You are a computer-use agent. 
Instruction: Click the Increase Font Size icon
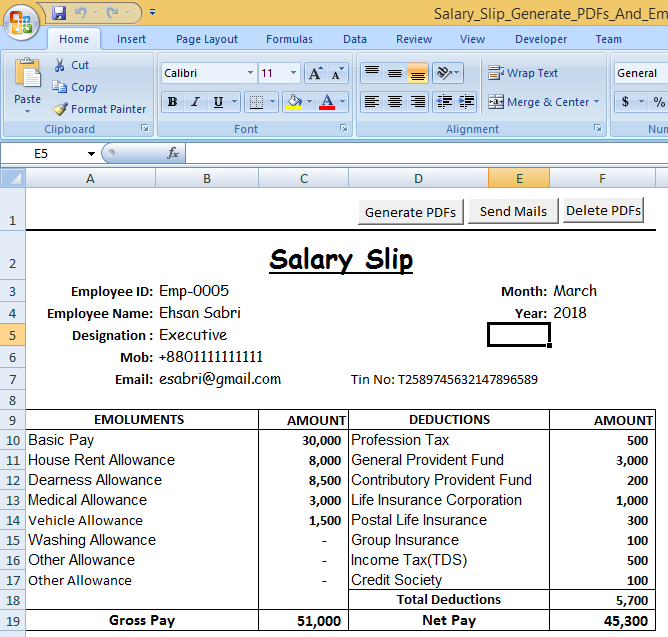(x=315, y=74)
